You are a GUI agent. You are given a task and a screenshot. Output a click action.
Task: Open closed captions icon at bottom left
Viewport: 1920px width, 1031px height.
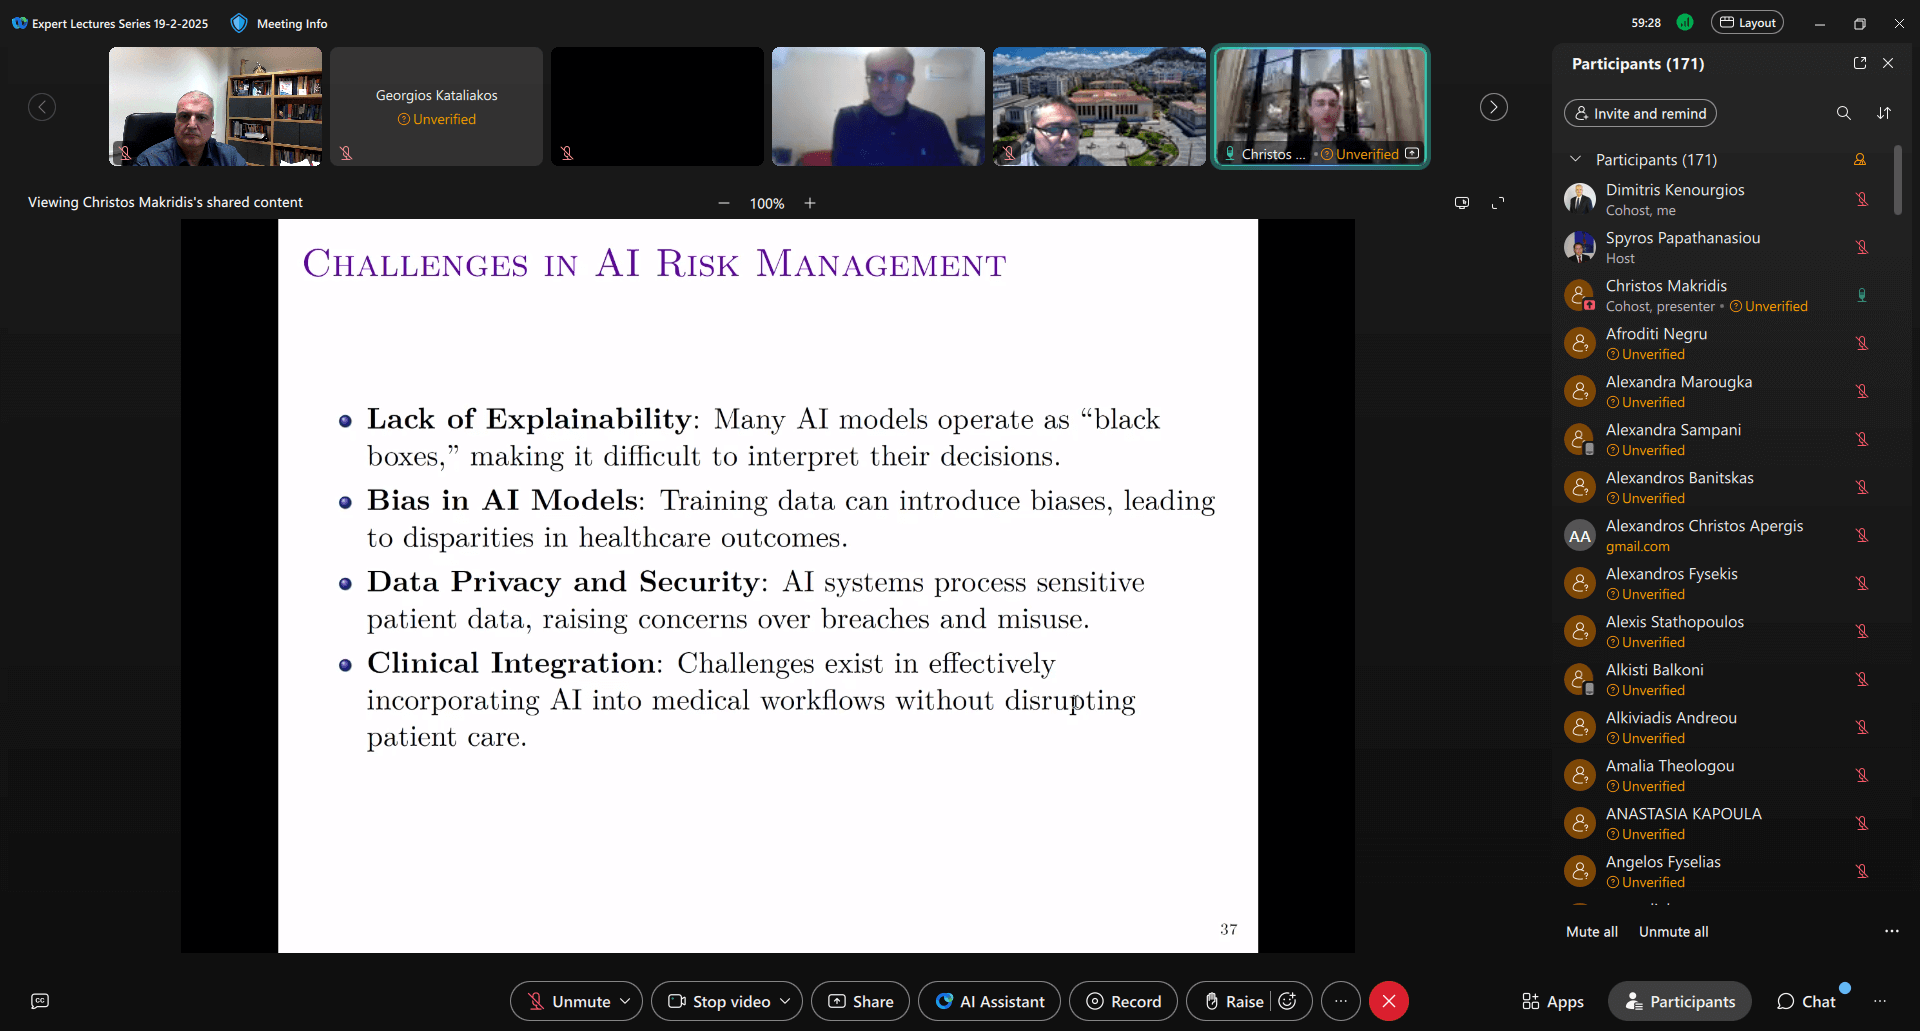[40, 1001]
